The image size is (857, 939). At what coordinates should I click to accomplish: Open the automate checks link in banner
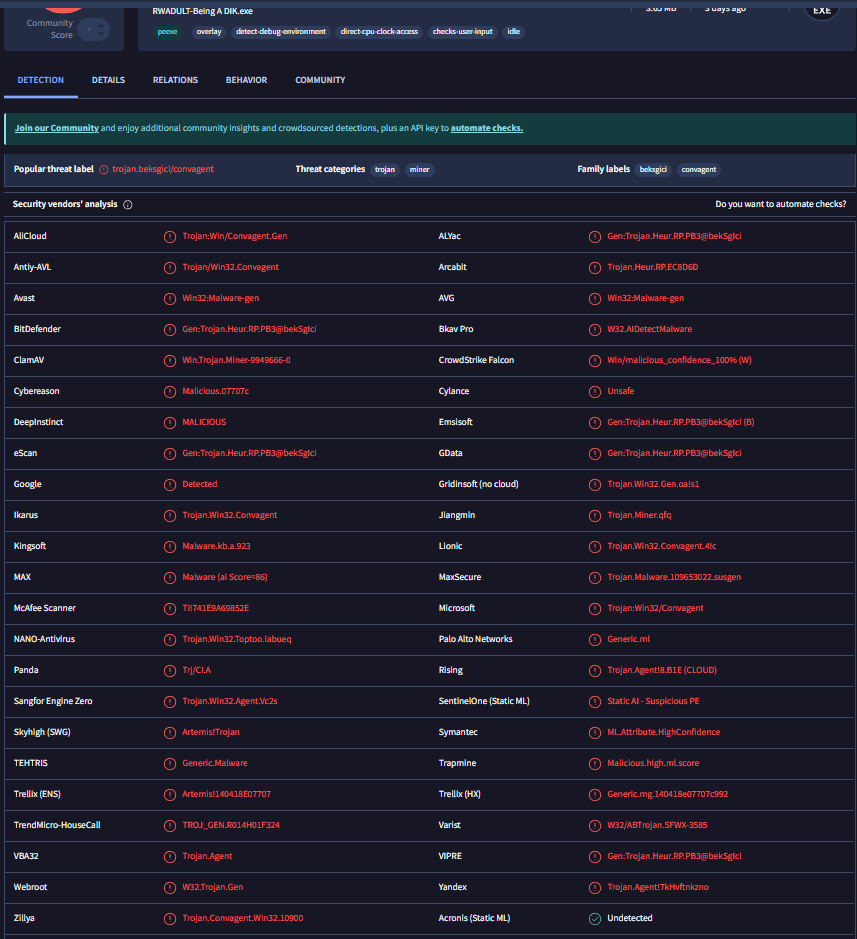coord(487,128)
